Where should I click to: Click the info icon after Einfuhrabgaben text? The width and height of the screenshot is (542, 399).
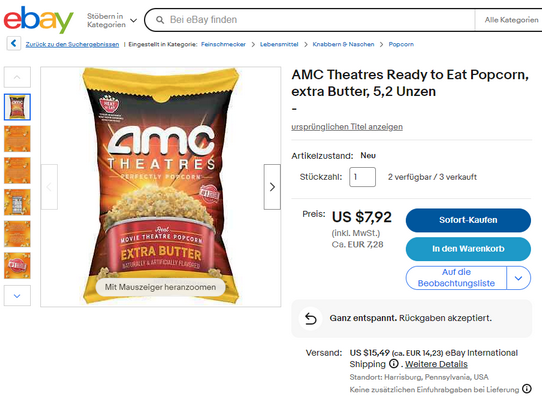(x=526, y=389)
